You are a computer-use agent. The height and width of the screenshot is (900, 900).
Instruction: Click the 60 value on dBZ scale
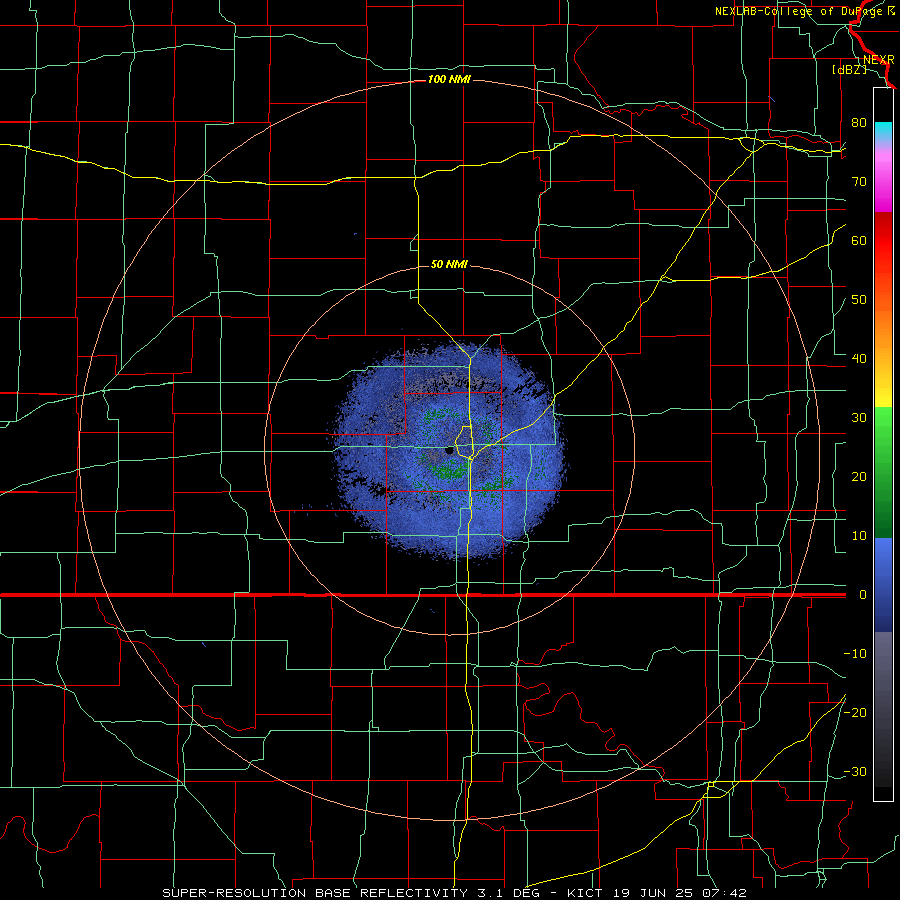click(859, 240)
